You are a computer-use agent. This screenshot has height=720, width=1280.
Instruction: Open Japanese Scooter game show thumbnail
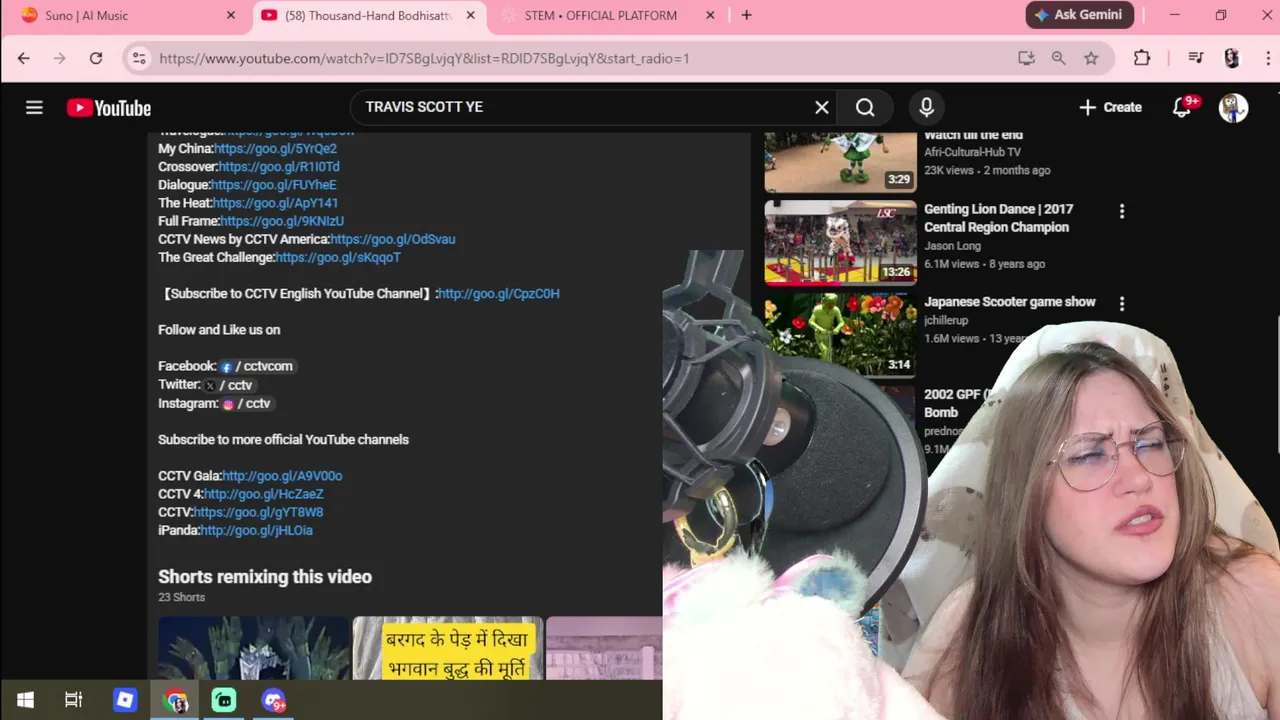pyautogui.click(x=840, y=334)
